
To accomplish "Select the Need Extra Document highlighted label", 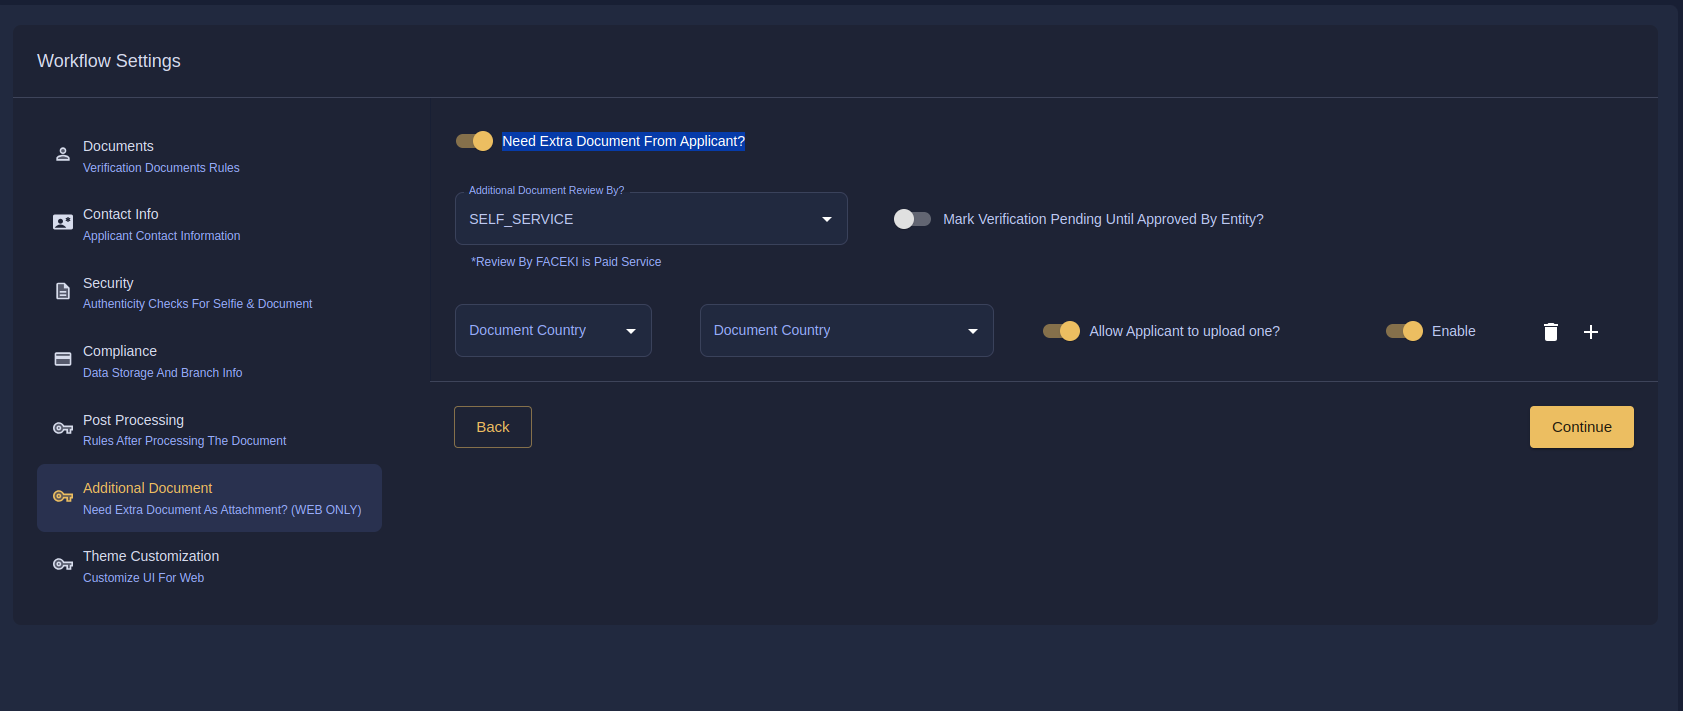I will pyautogui.click(x=623, y=141).
